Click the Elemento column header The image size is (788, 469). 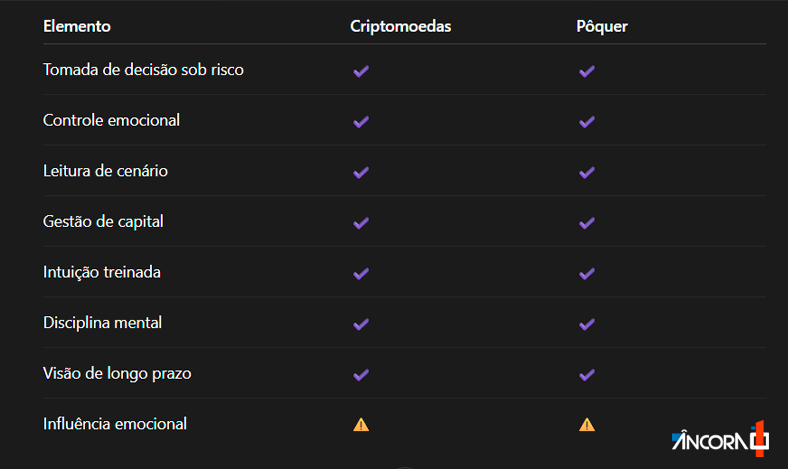pos(77,26)
